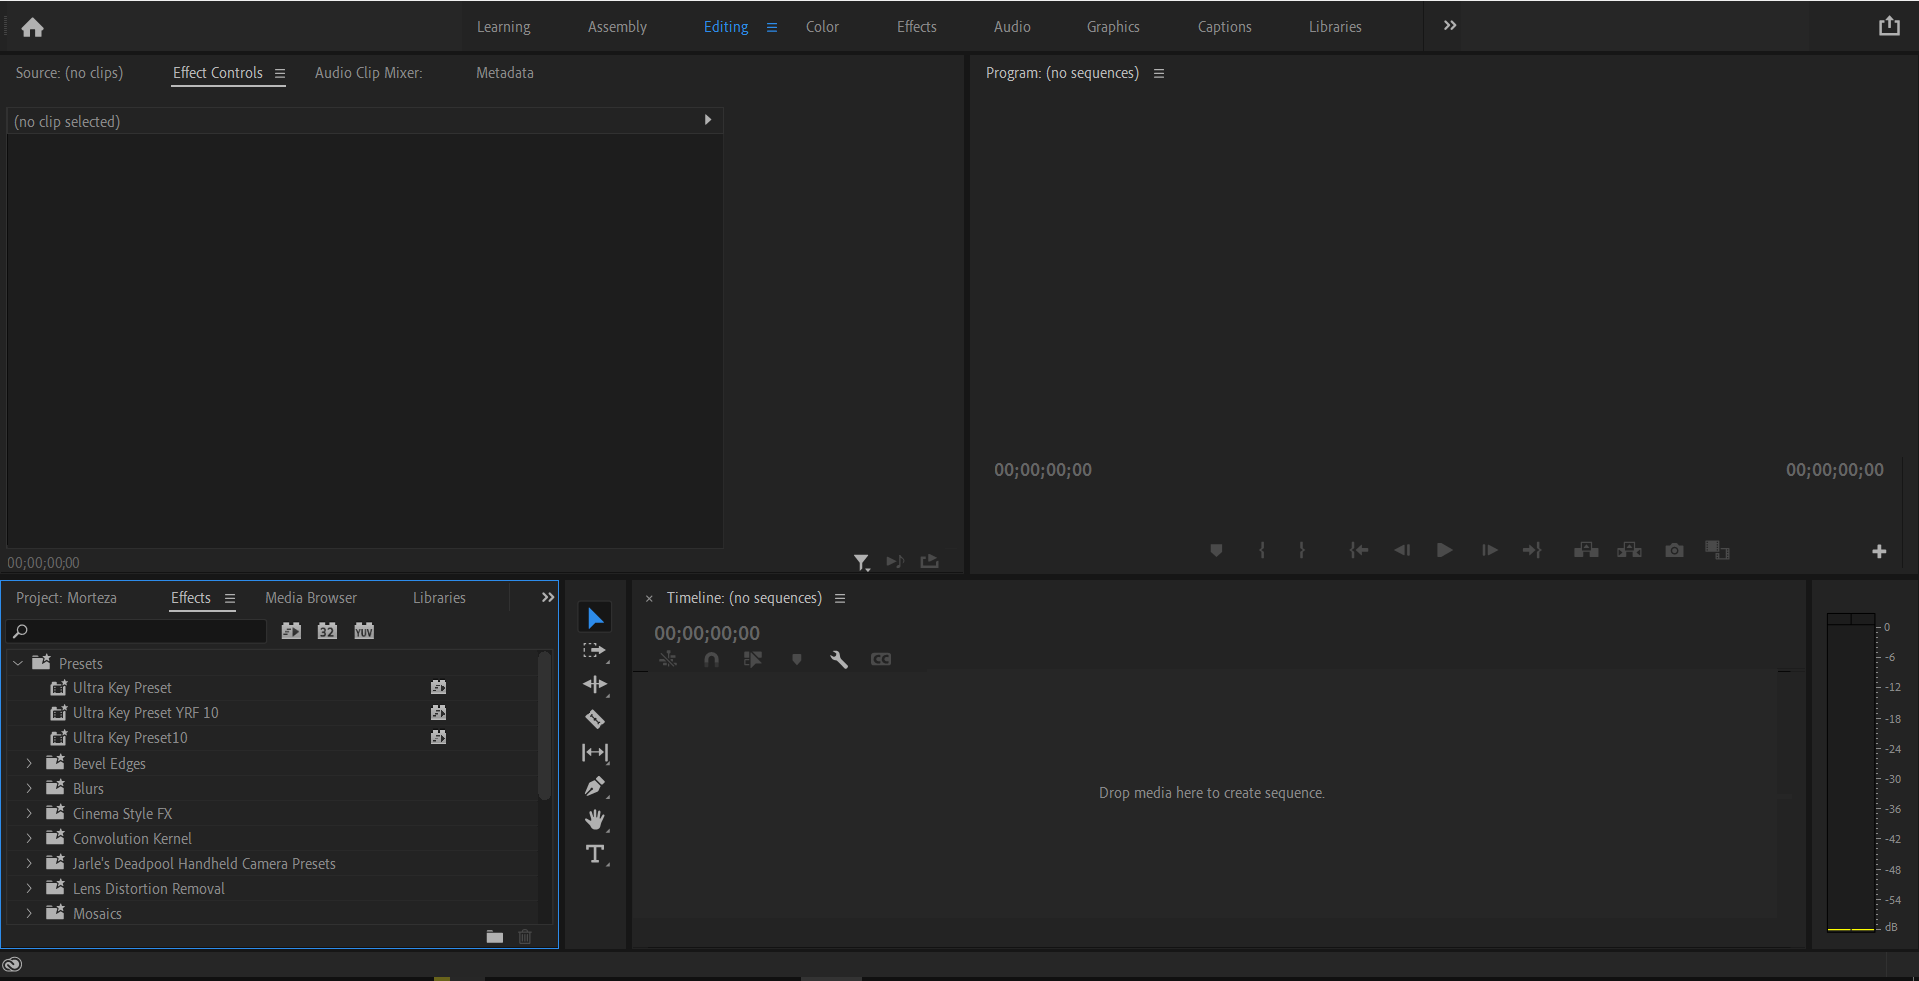This screenshot has height=981, width=1919.
Task: Open the Editing workspace menu
Action: pos(772,28)
